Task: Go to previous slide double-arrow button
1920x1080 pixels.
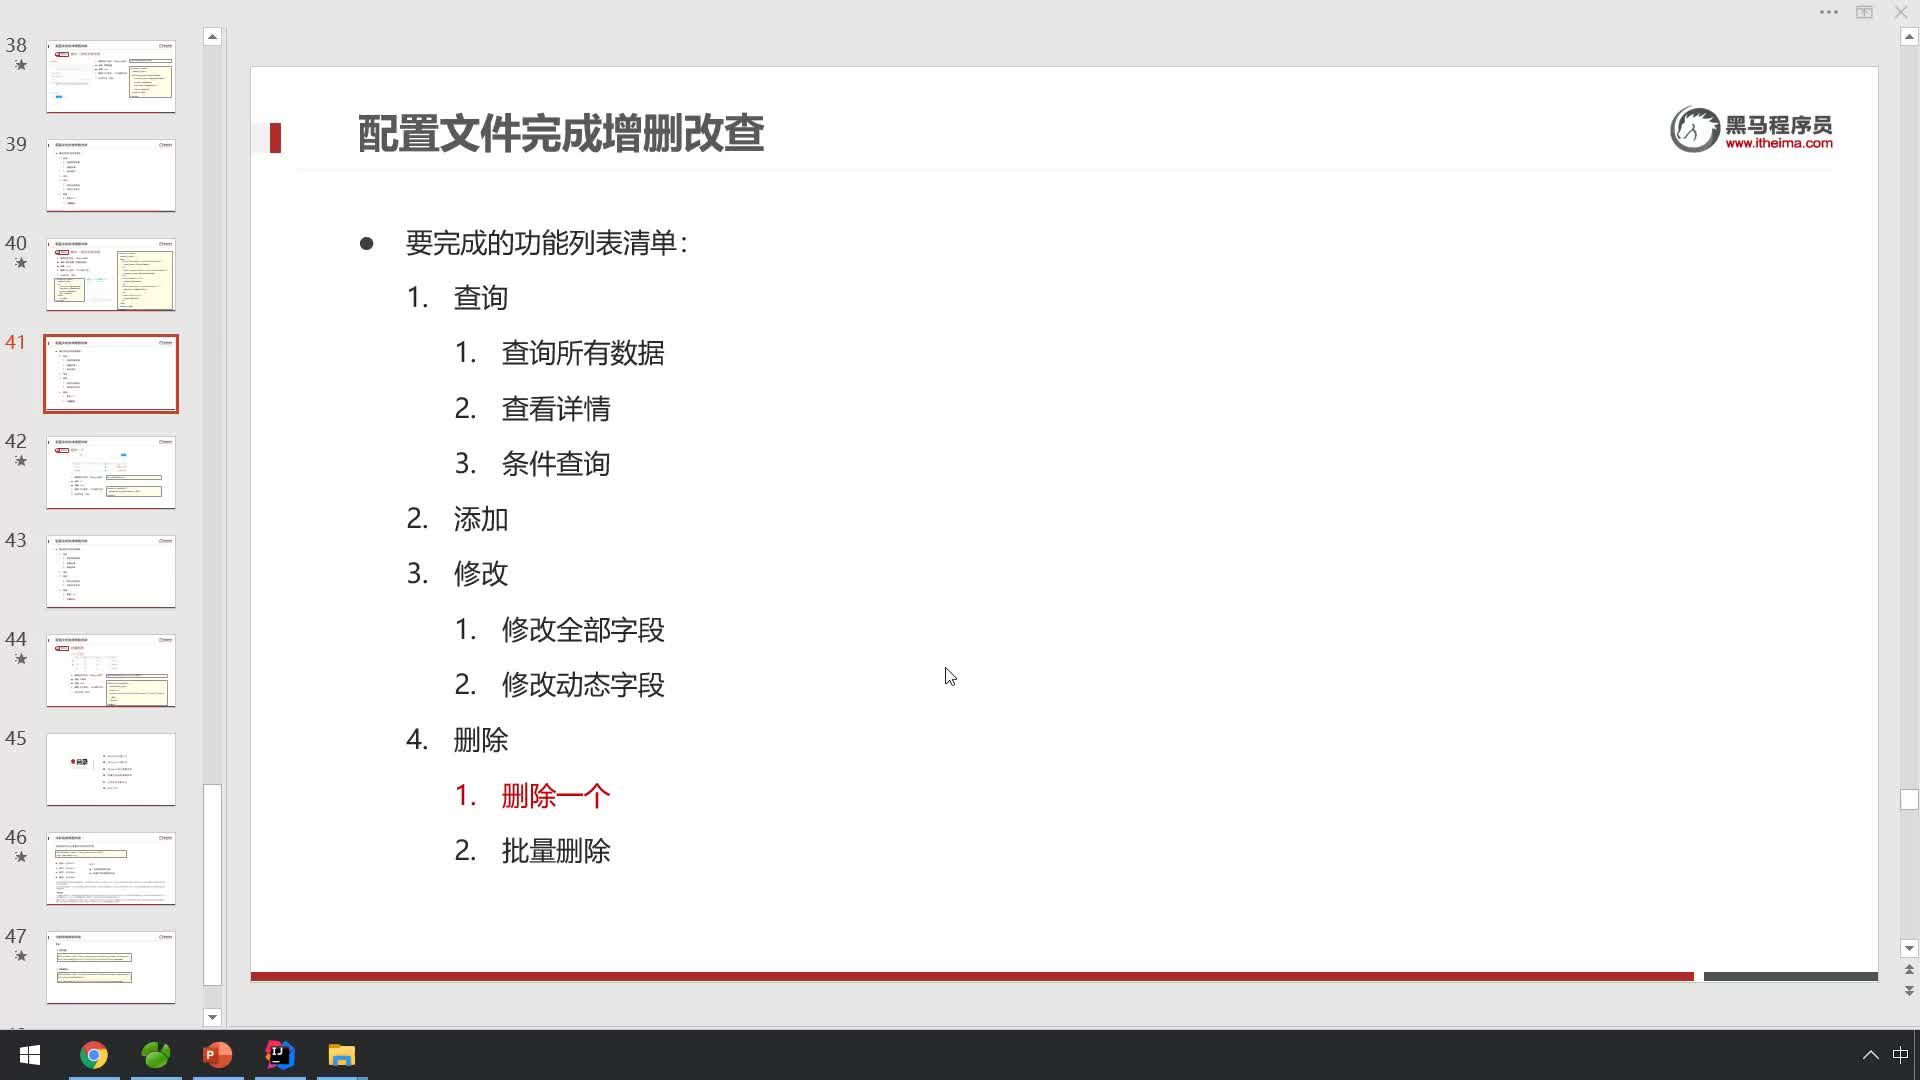Action: tap(1909, 970)
